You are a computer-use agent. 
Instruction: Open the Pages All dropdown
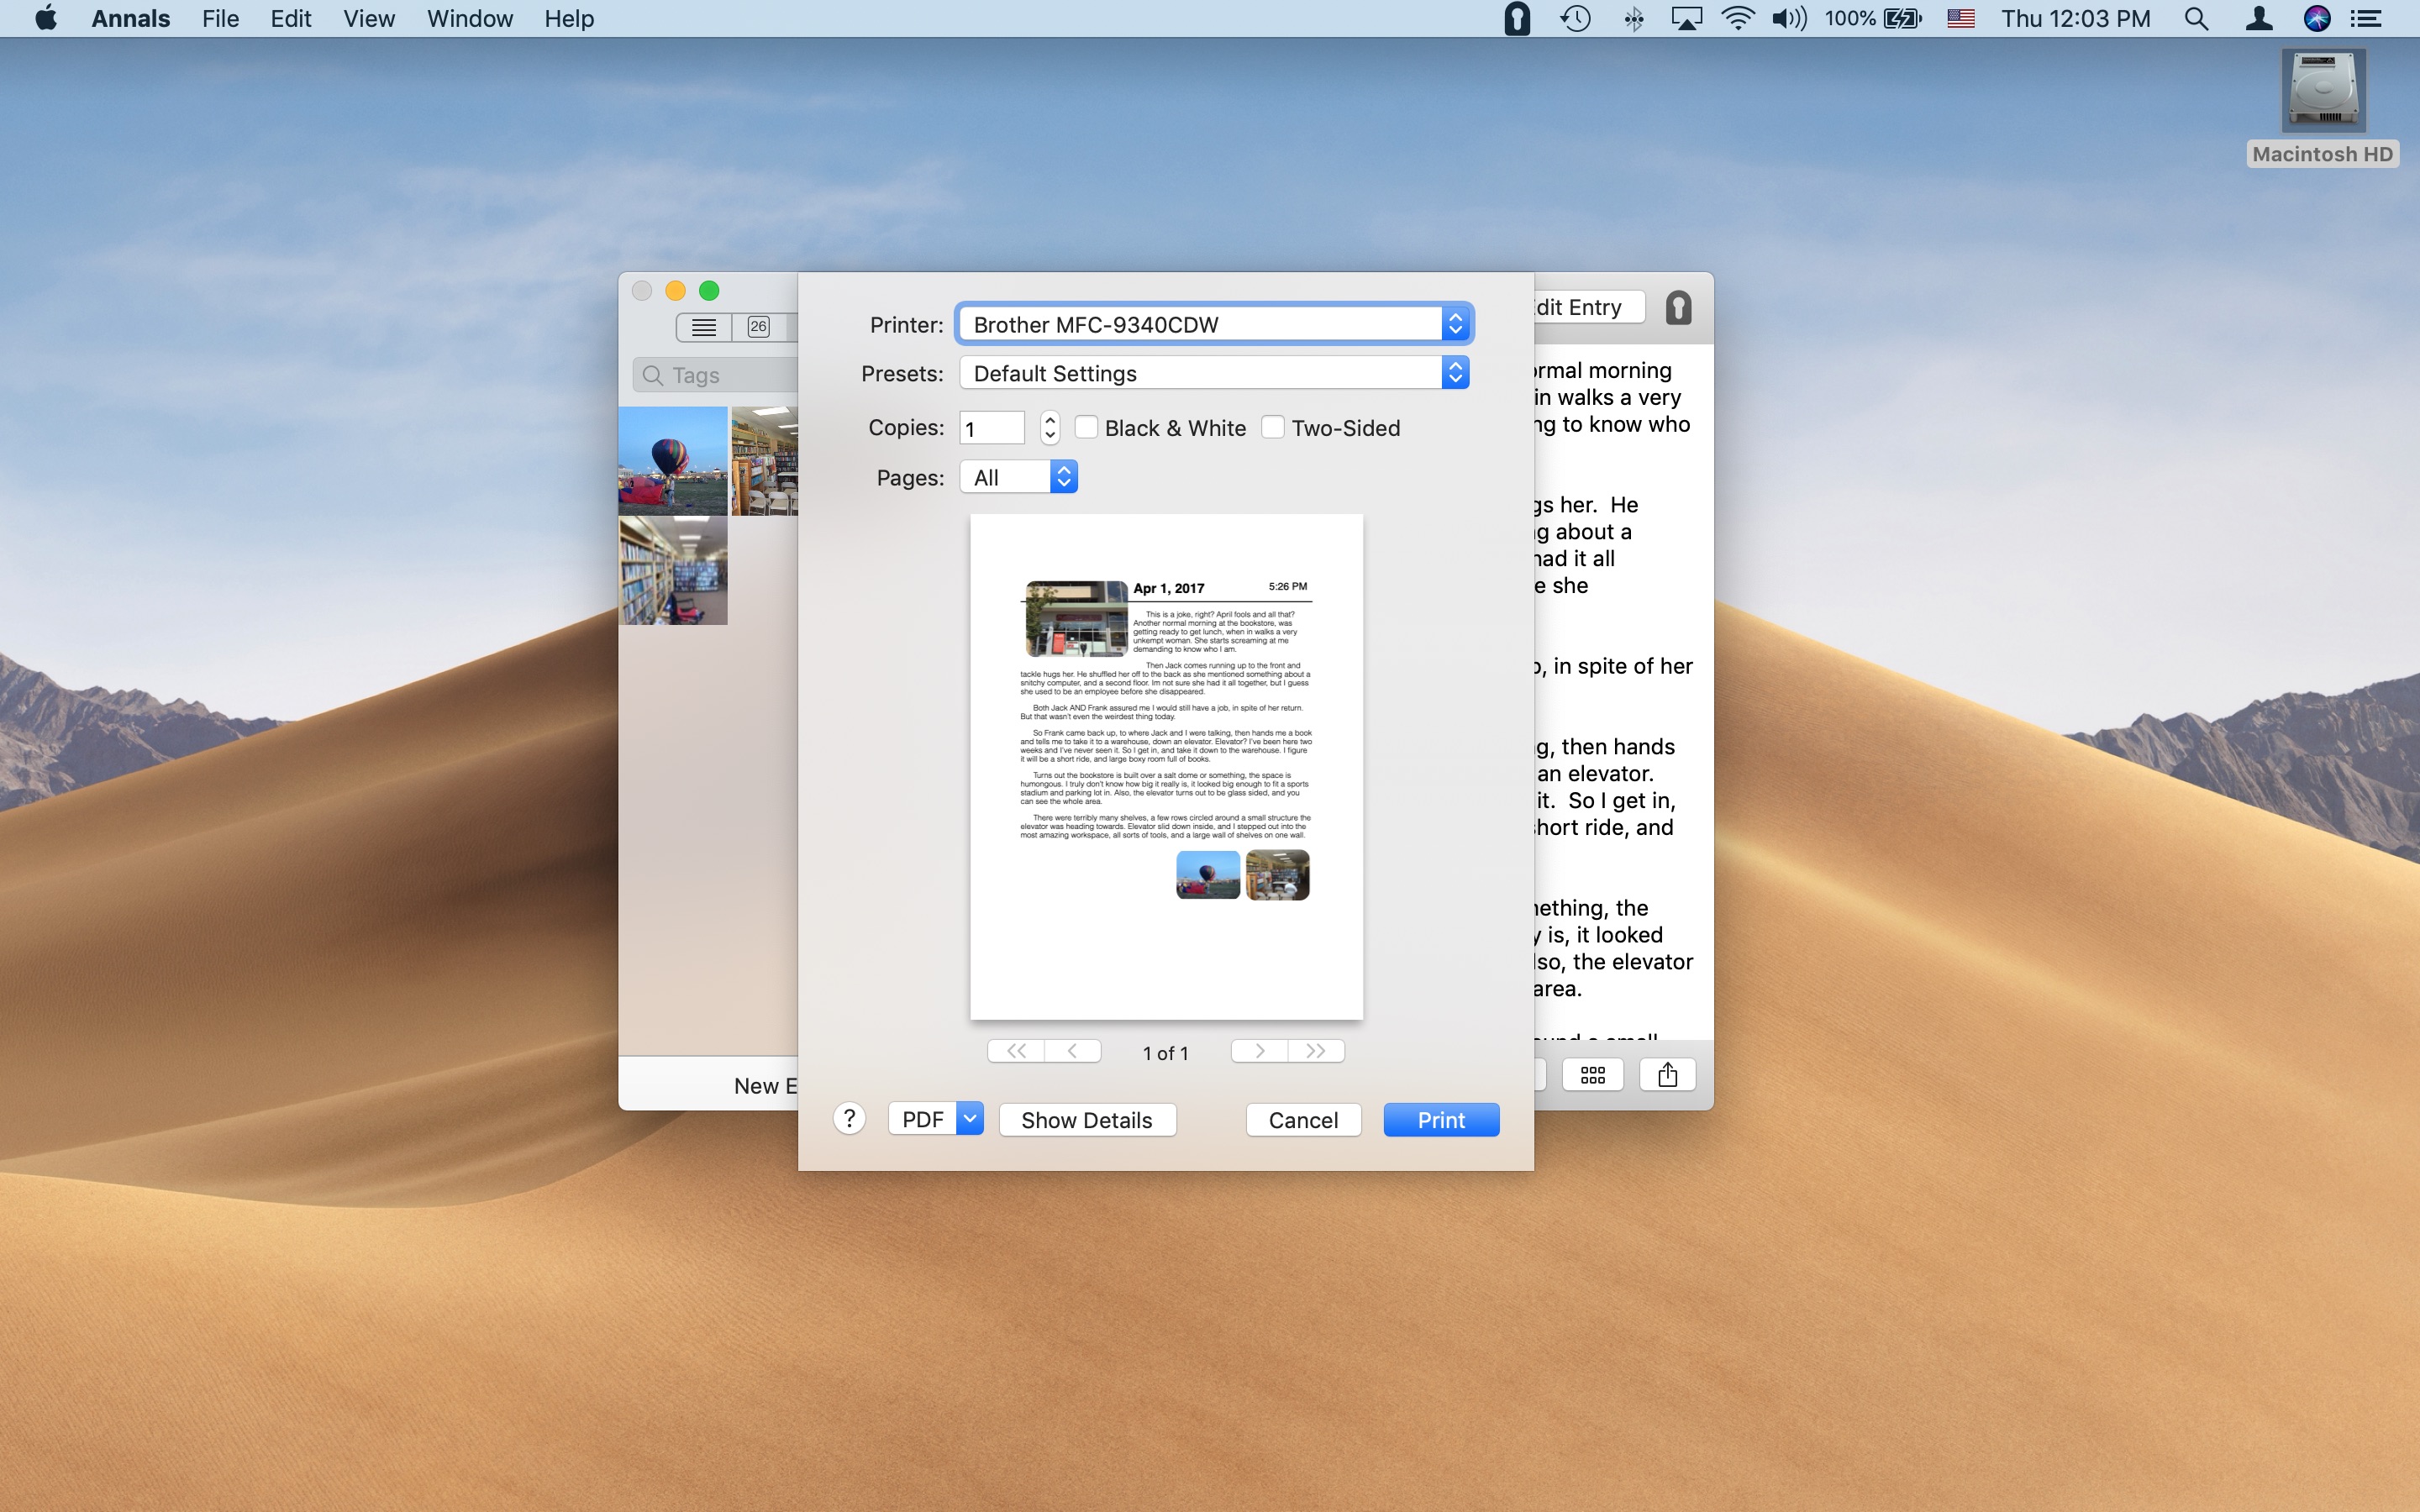pos(1018,477)
